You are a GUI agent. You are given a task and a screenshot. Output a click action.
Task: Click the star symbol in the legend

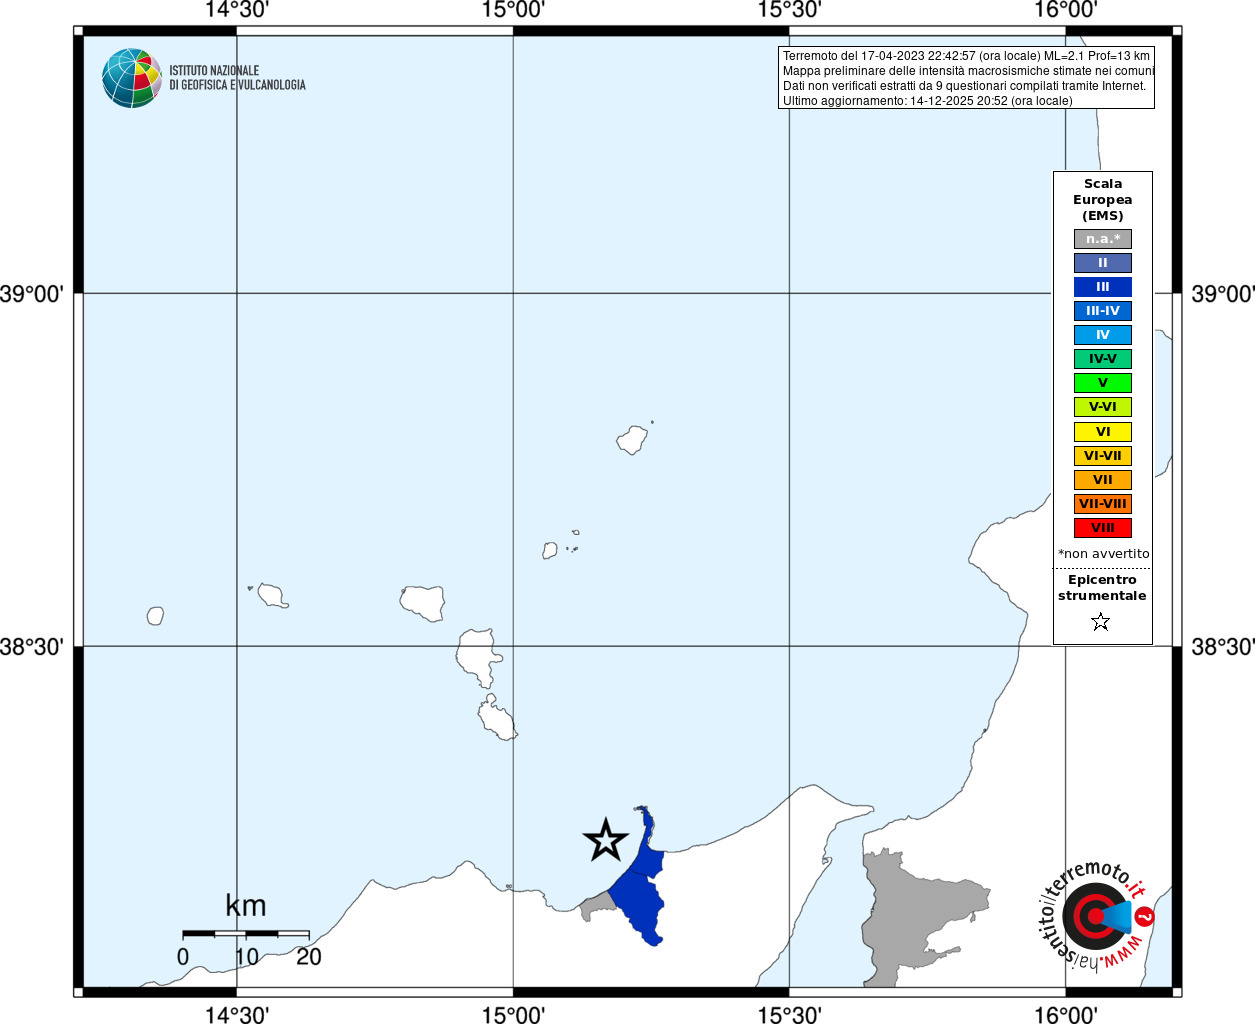[x=1101, y=622]
